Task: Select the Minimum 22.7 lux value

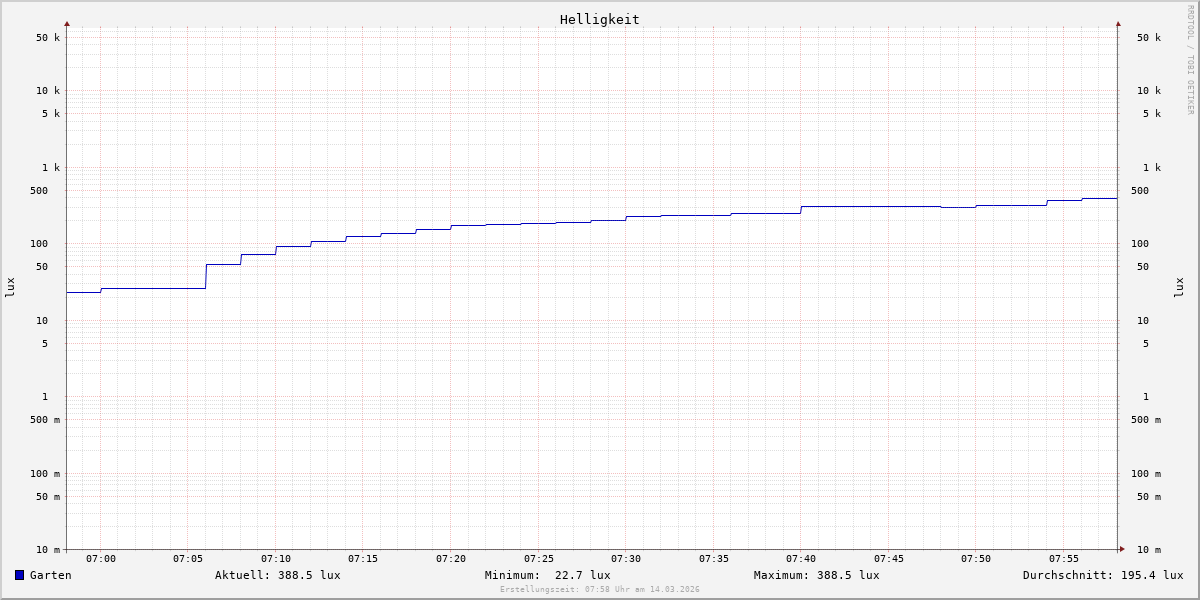Action: pyautogui.click(x=547, y=575)
